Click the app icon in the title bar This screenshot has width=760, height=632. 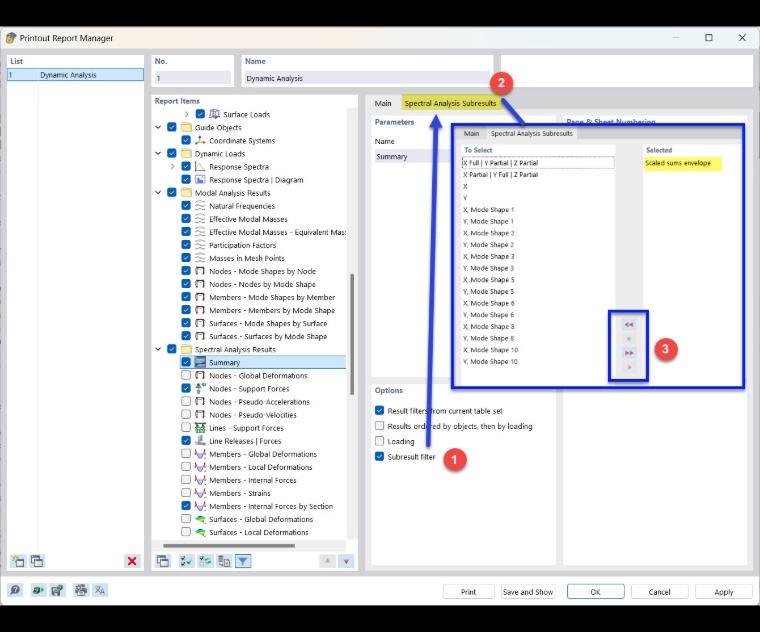(11, 38)
